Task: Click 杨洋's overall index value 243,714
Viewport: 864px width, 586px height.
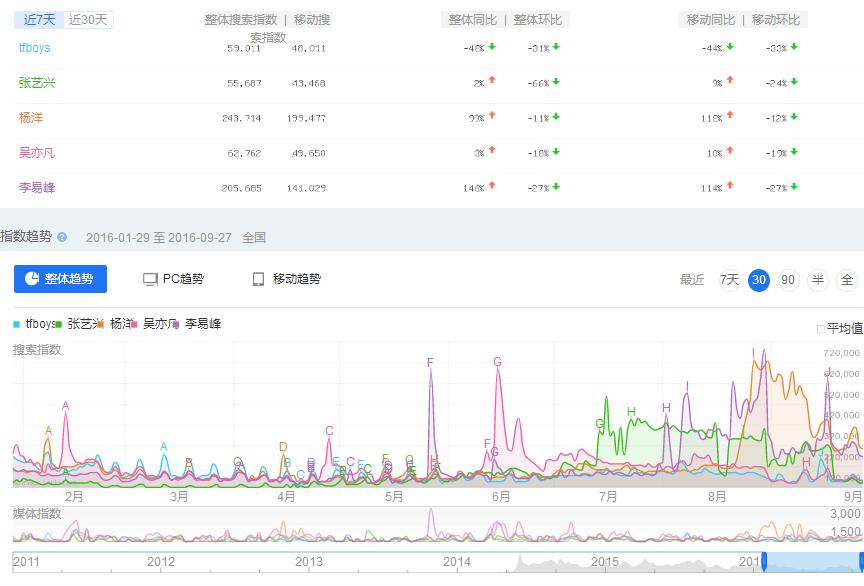Action: click(x=242, y=118)
